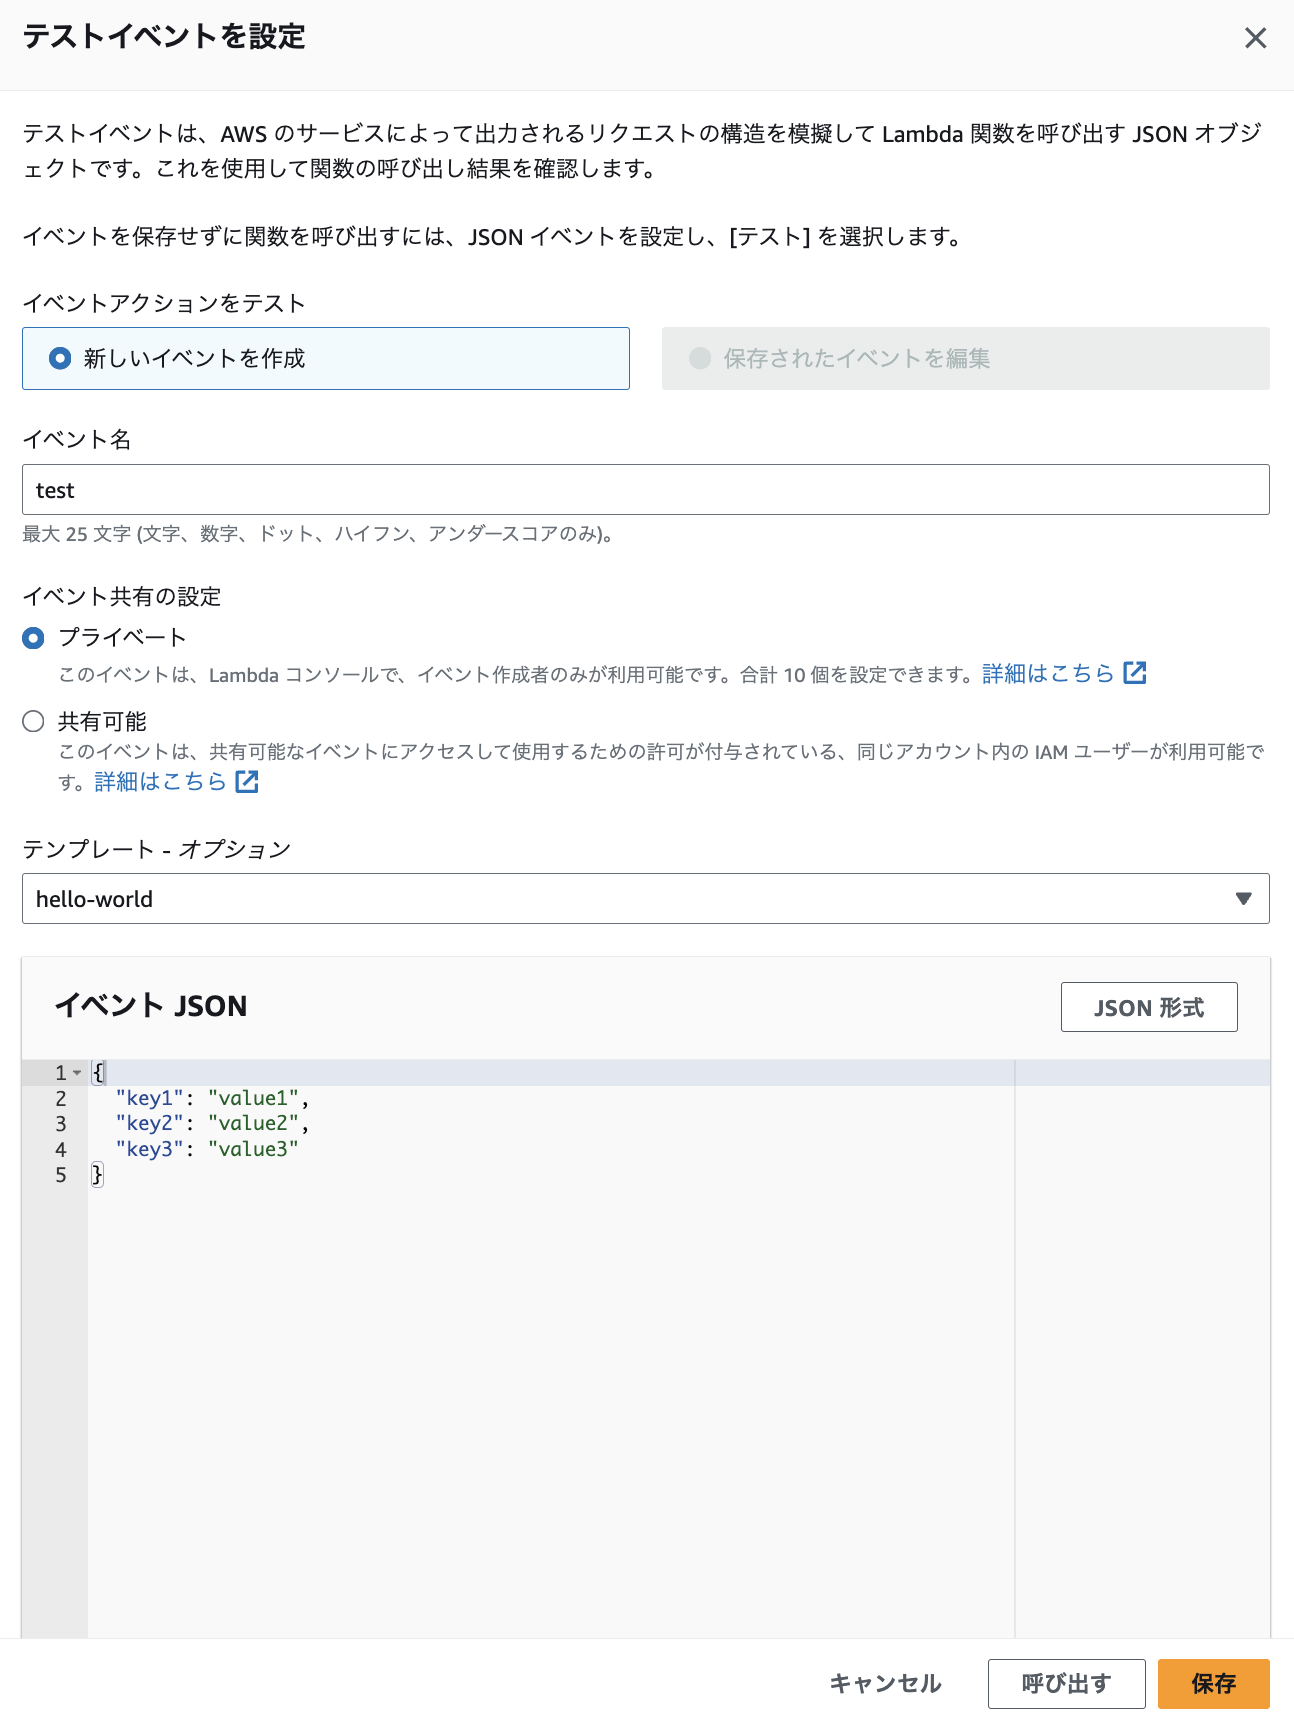This screenshot has width=1294, height=1724.
Task: Choose the プライベート sharing option
Action: (x=34, y=638)
